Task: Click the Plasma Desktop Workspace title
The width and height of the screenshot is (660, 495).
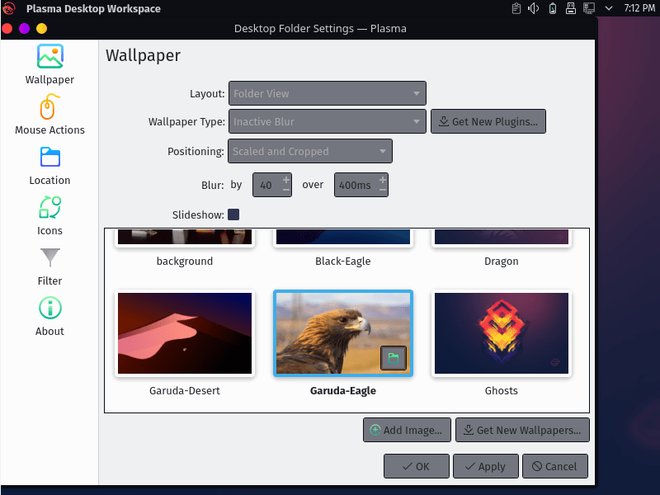Action: [x=93, y=8]
